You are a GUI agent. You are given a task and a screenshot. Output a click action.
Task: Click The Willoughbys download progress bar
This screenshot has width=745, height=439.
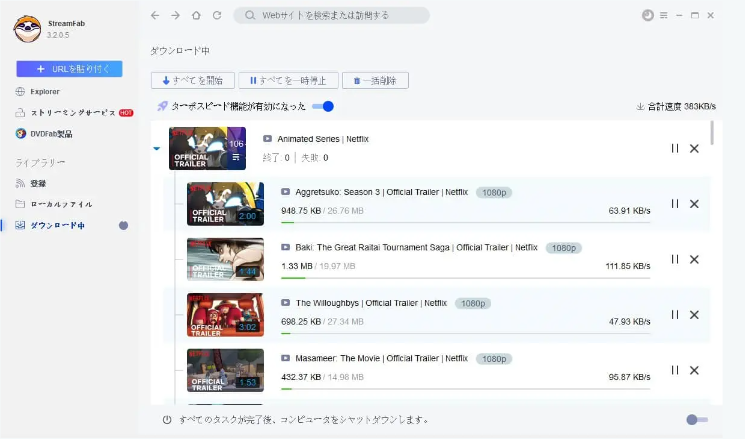coord(466,333)
